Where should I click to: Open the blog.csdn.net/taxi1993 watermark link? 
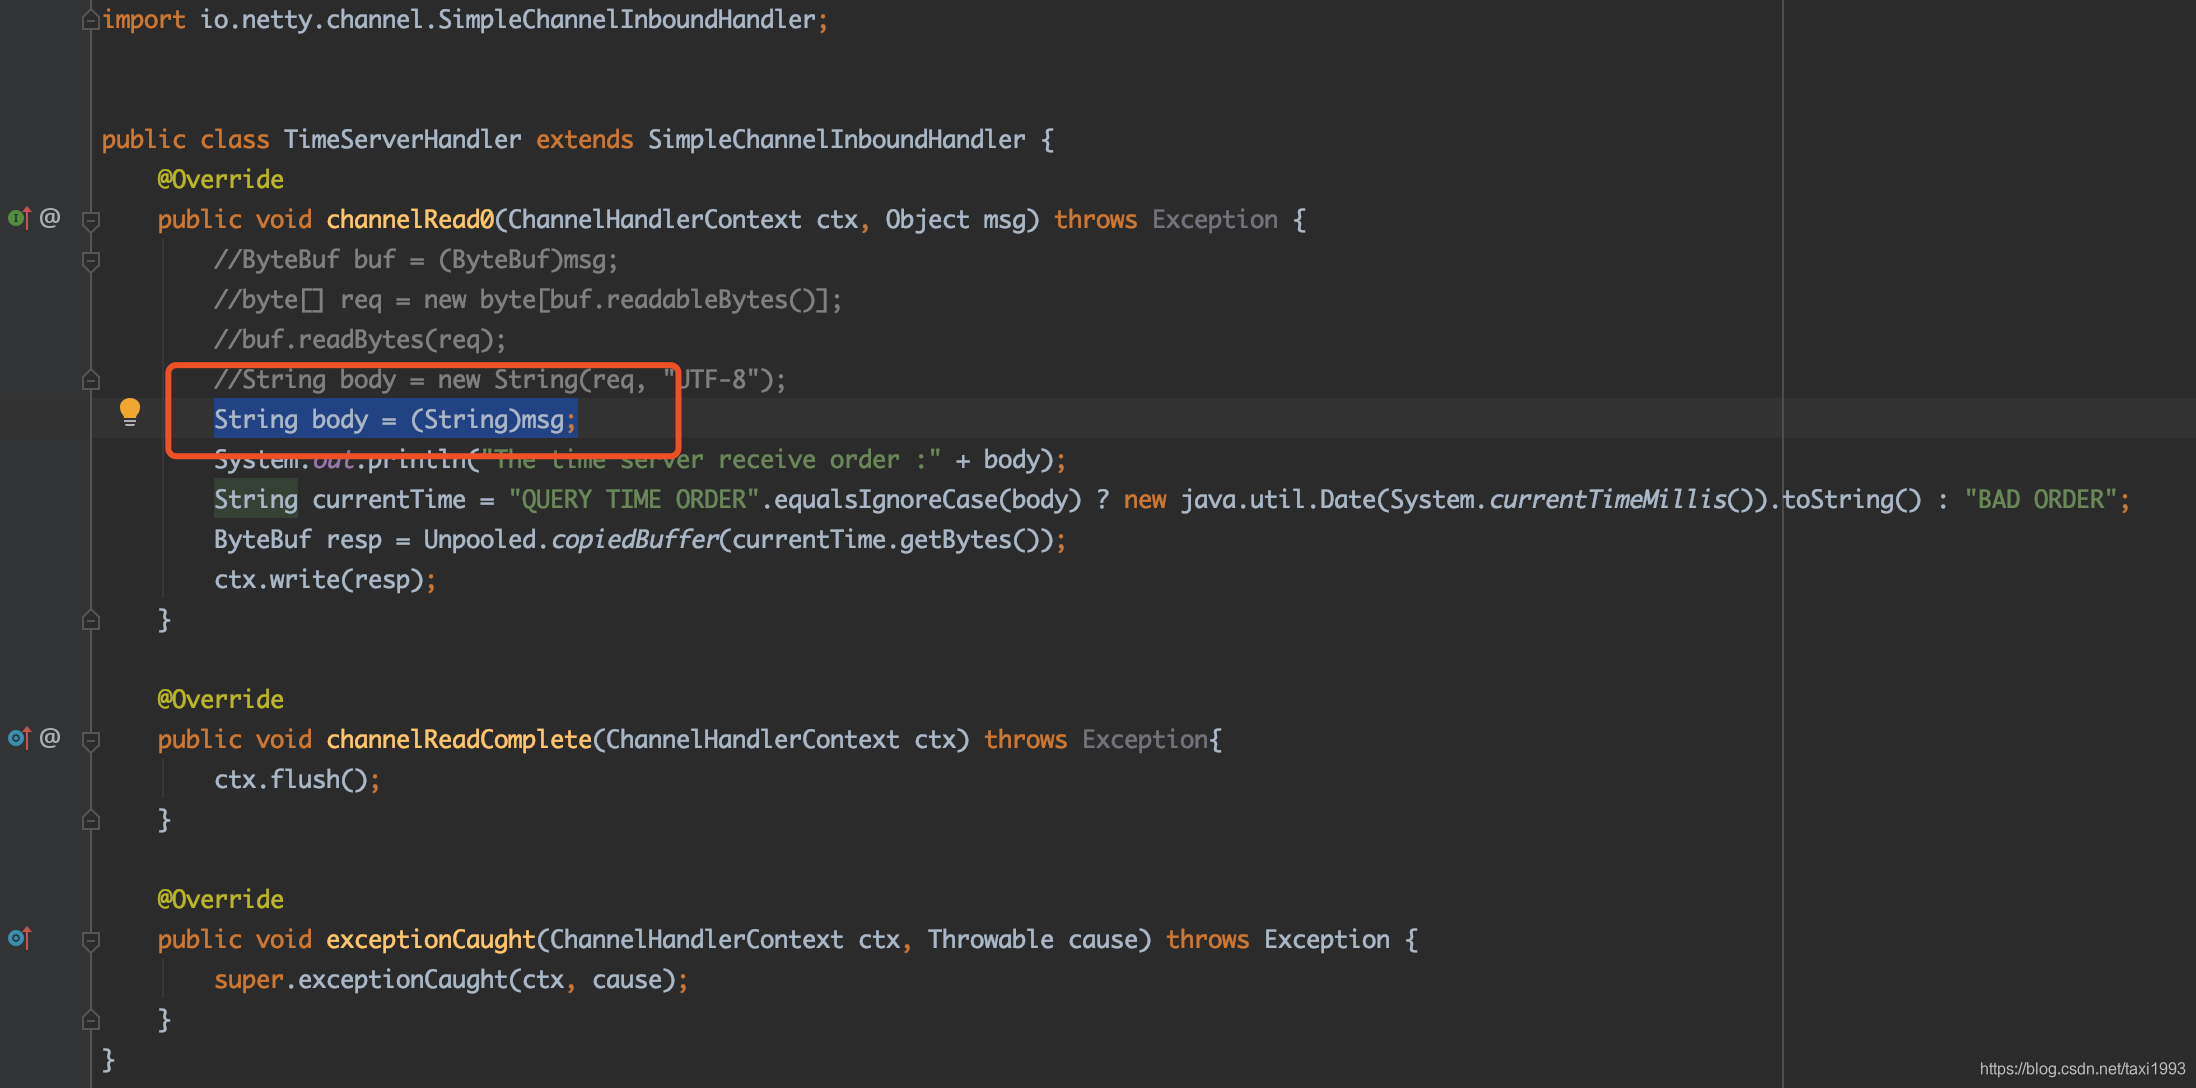[2082, 1069]
